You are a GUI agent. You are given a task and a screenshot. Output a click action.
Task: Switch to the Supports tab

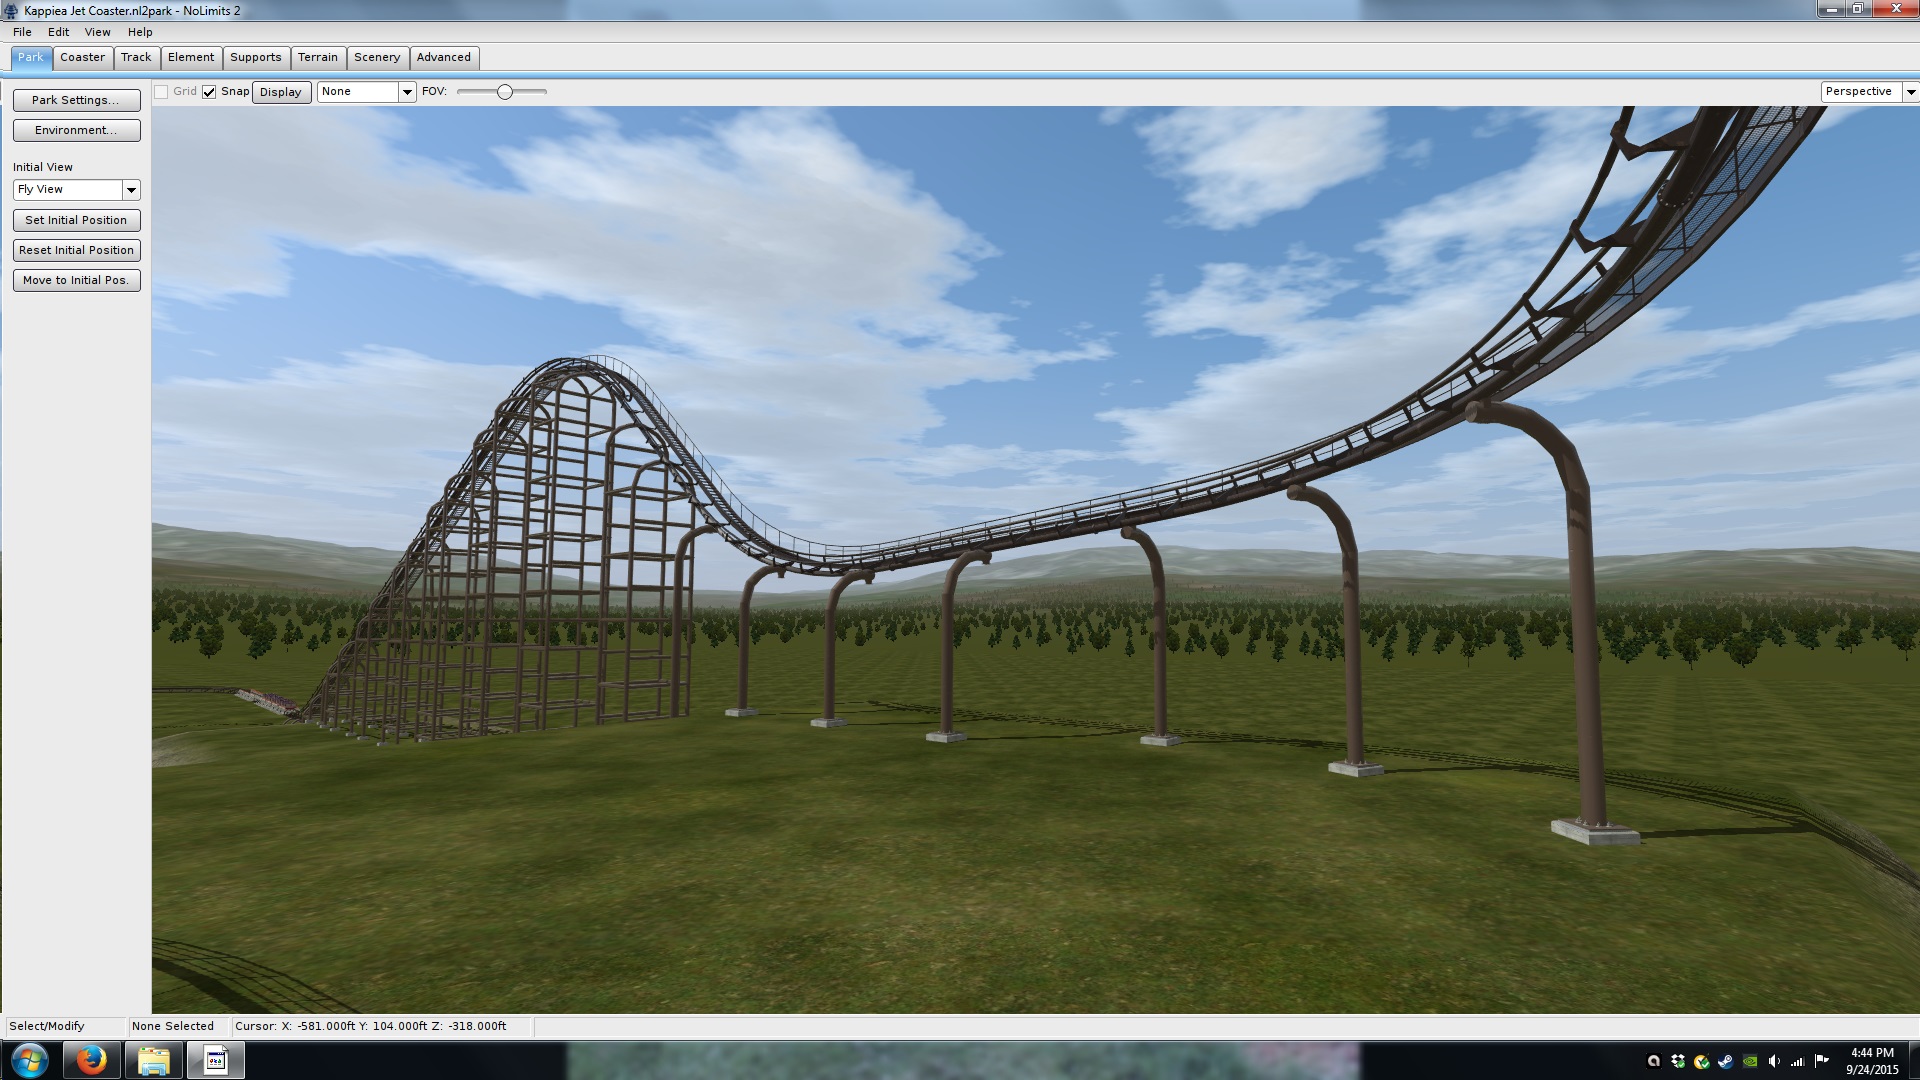pyautogui.click(x=256, y=57)
